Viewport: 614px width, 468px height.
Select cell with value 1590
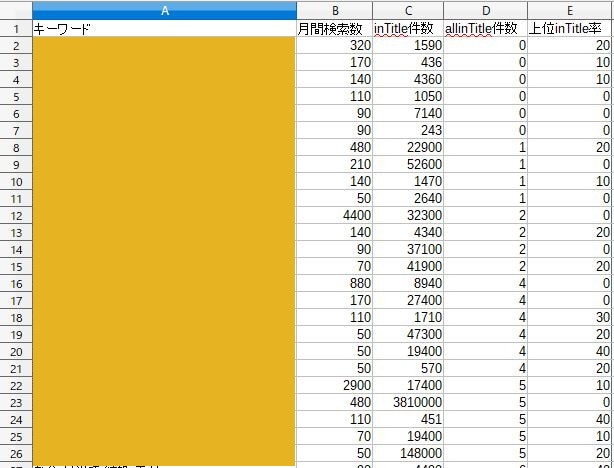click(408, 45)
